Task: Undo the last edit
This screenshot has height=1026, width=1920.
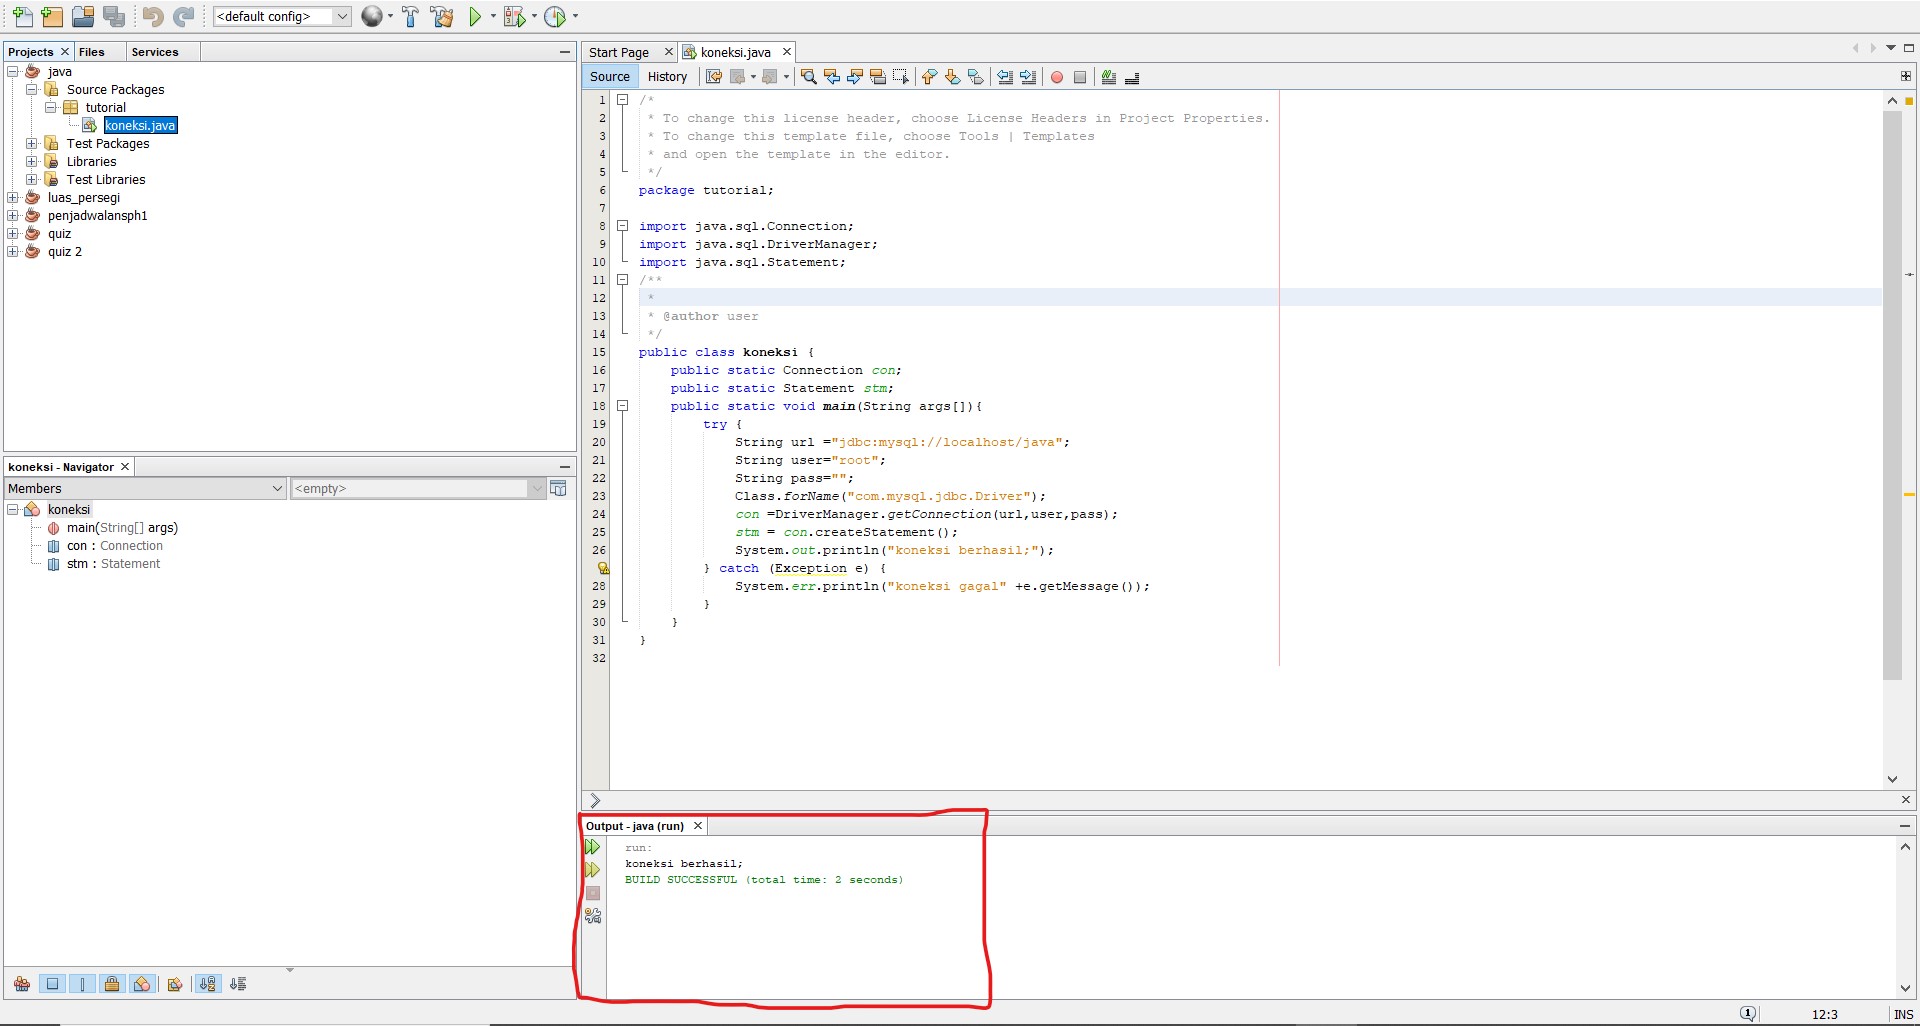Action: [151, 16]
